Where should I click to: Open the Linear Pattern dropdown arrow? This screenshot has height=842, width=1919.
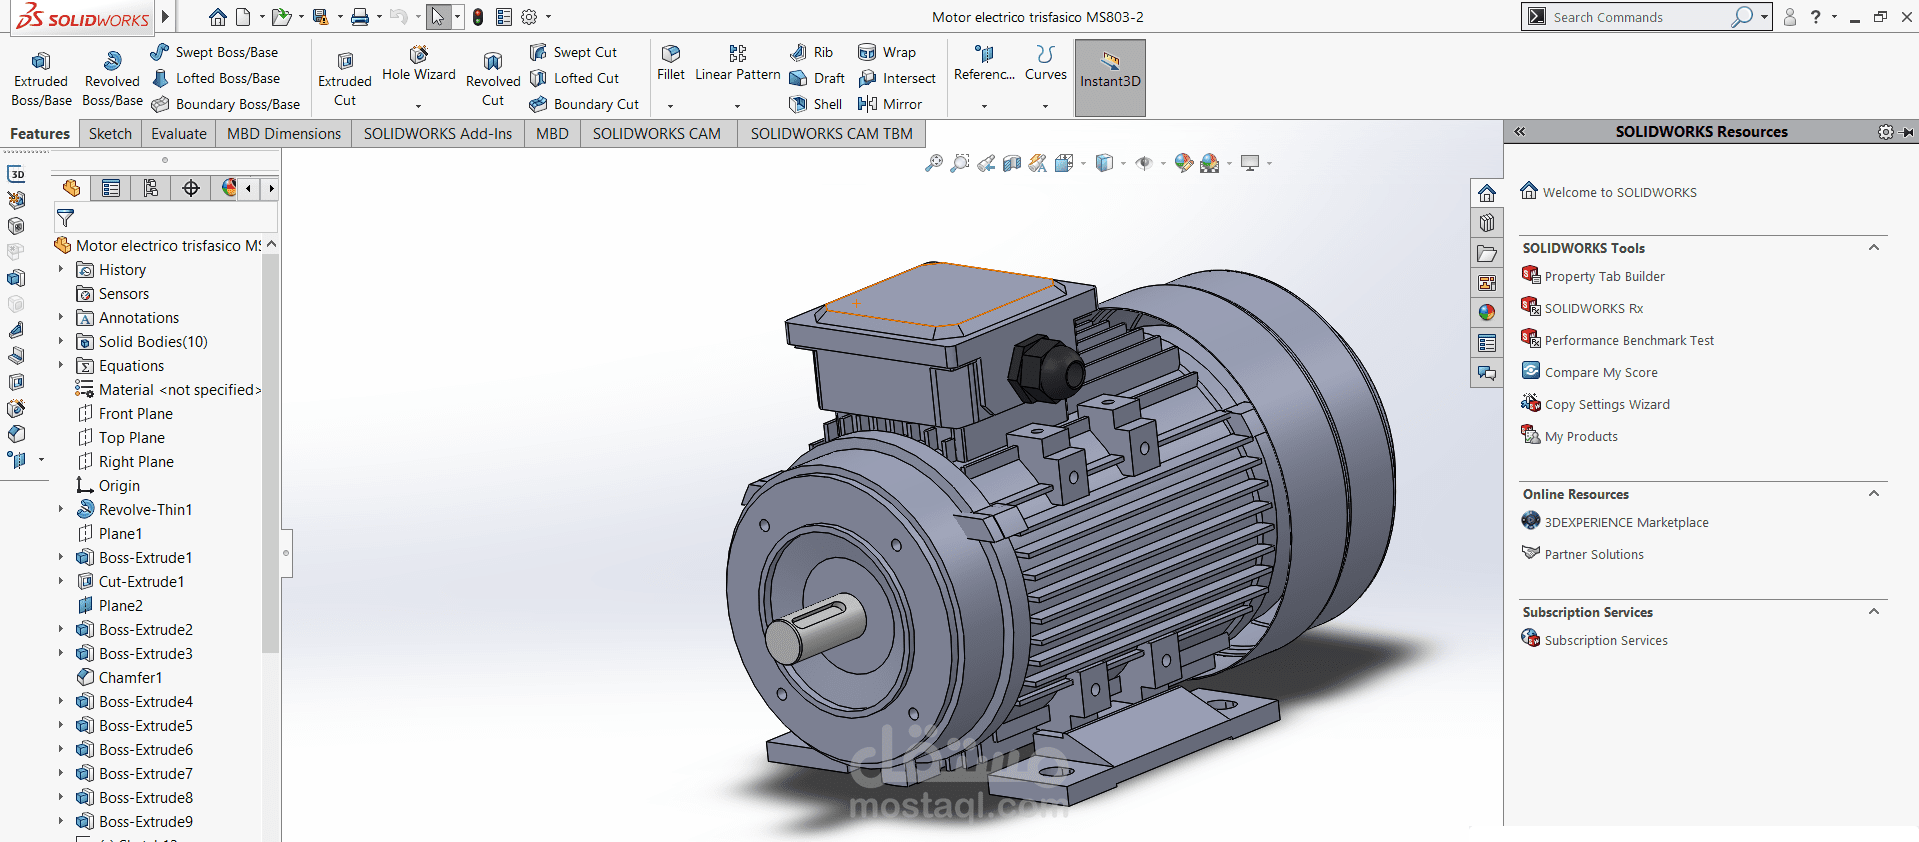(x=737, y=106)
